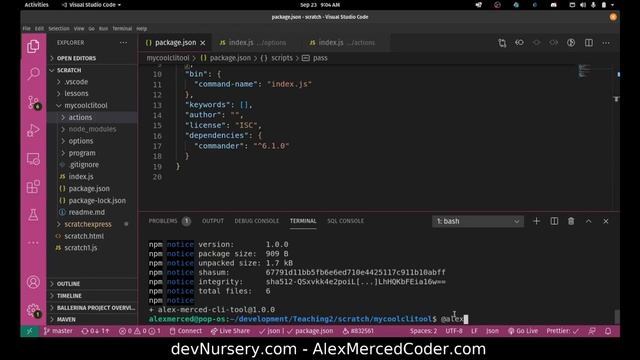Viewport: 640px width, 360px height.
Task: Open editor more actions menu
Action: (606, 42)
